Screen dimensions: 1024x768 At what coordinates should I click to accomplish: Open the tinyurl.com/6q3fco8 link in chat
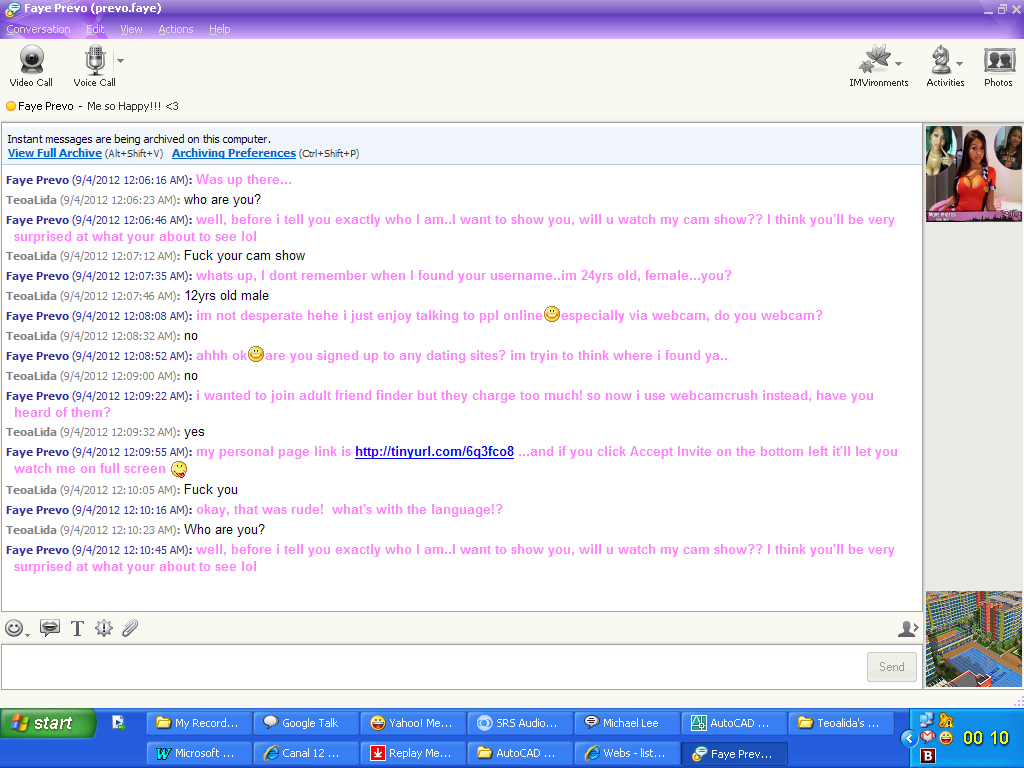434,452
